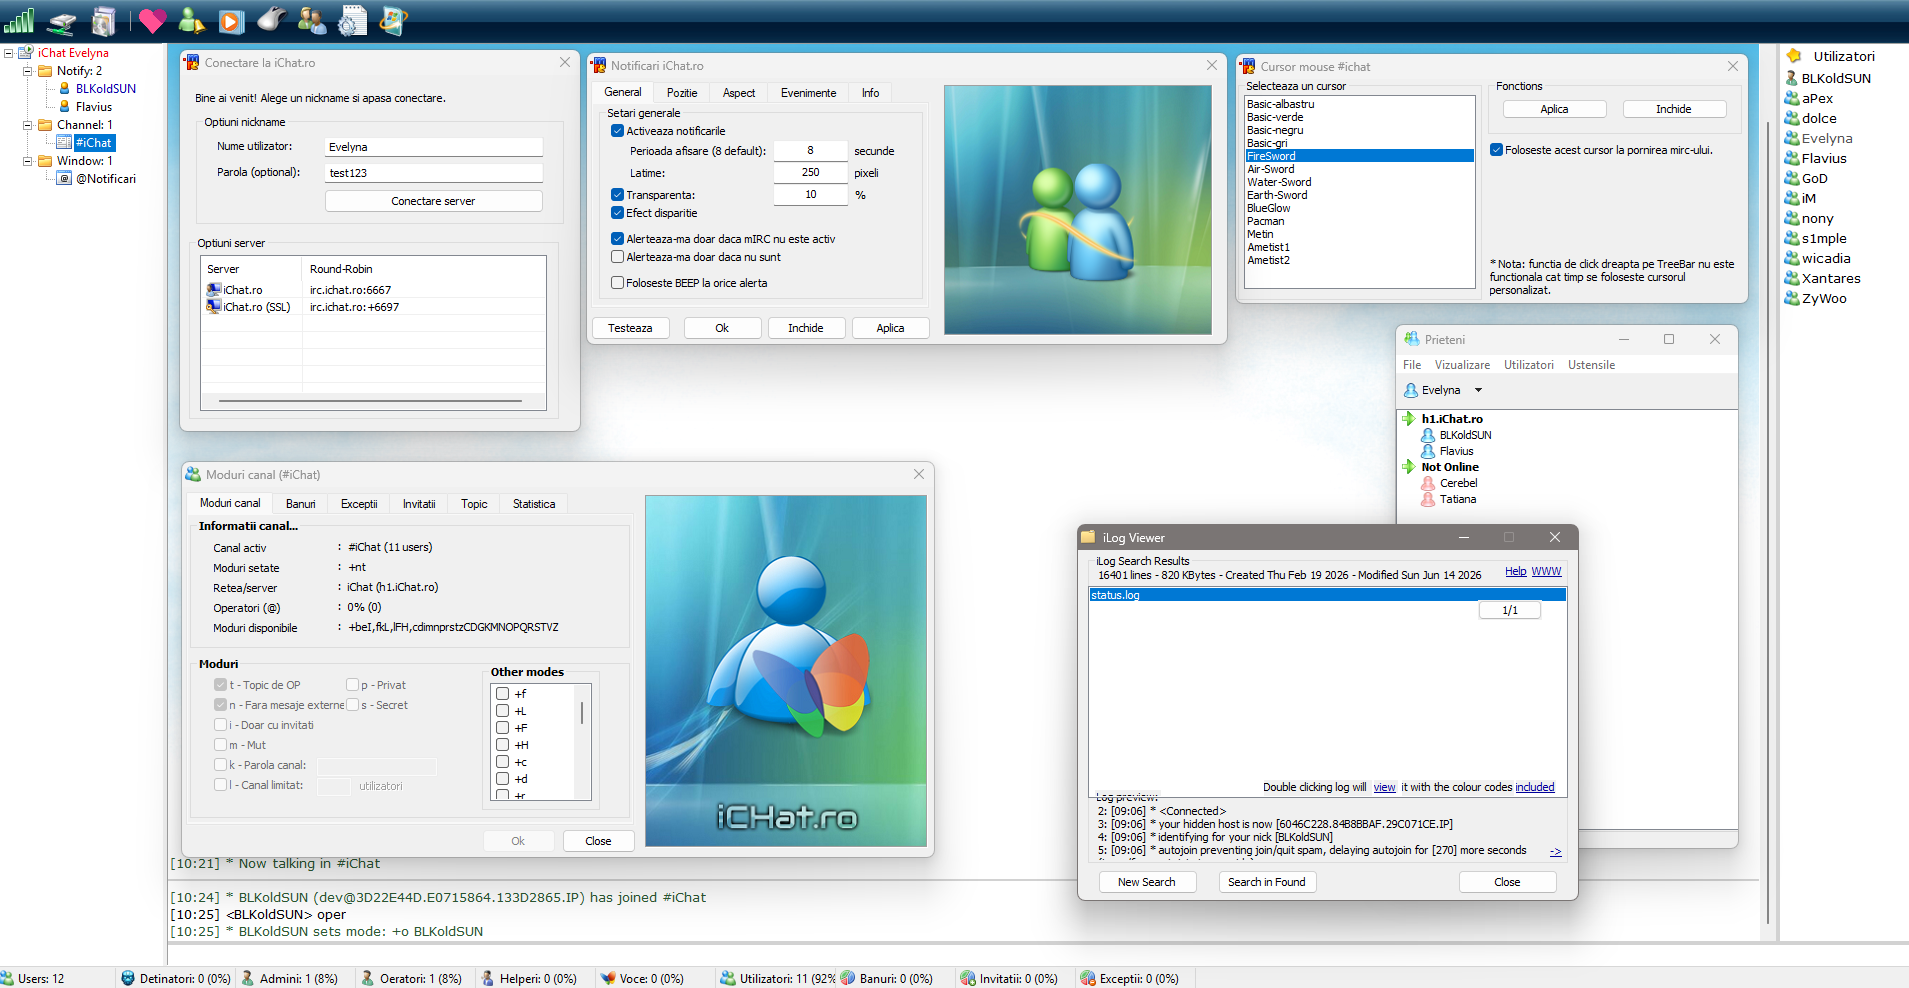Switch to the Pozitie tab
The image size is (1909, 988).
[x=682, y=93]
